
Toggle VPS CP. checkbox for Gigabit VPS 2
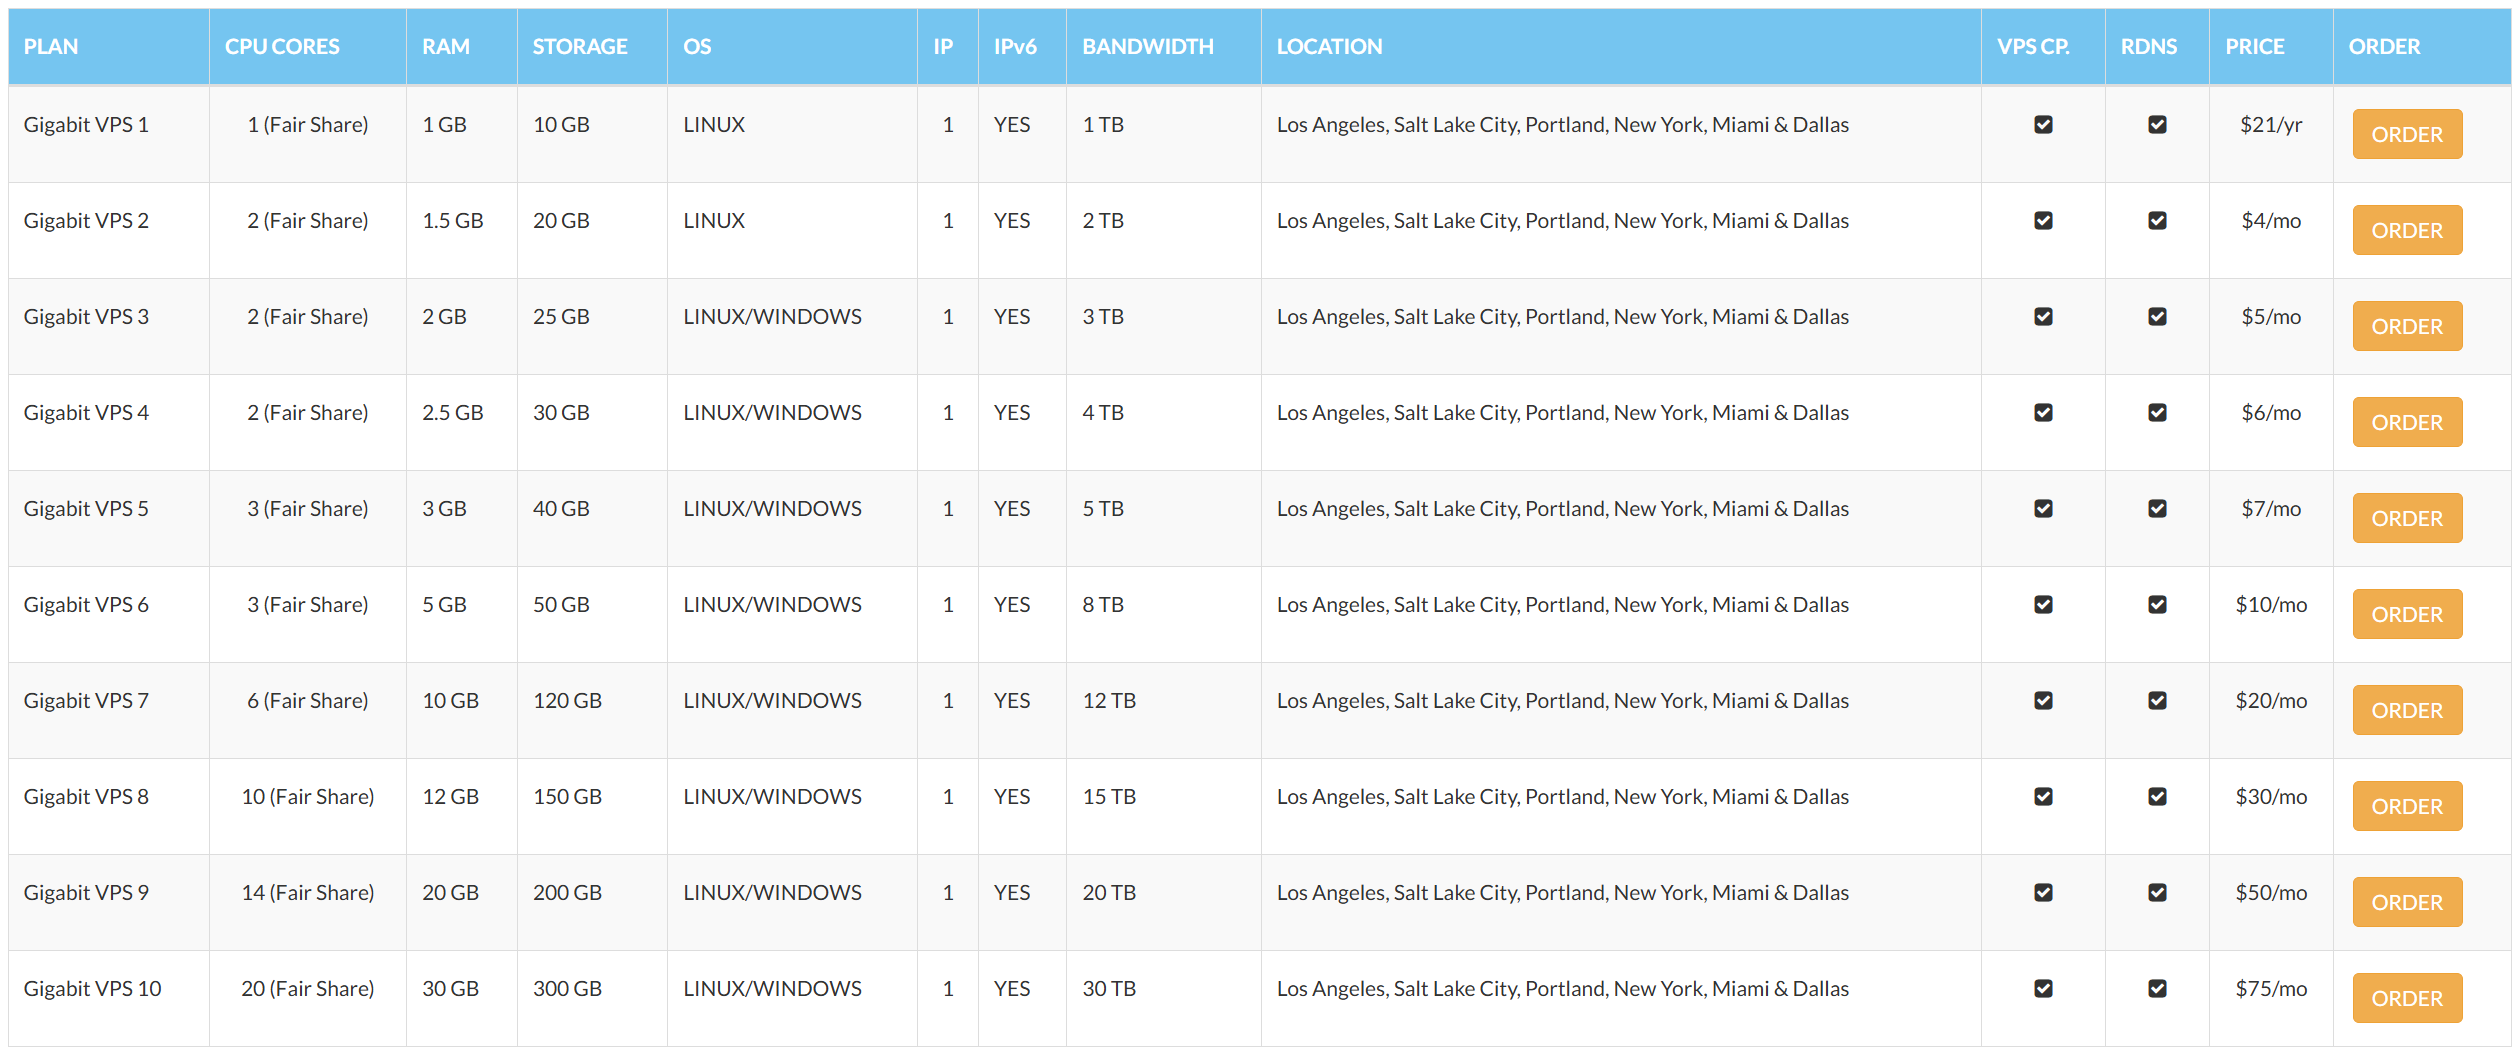pos(2043,220)
